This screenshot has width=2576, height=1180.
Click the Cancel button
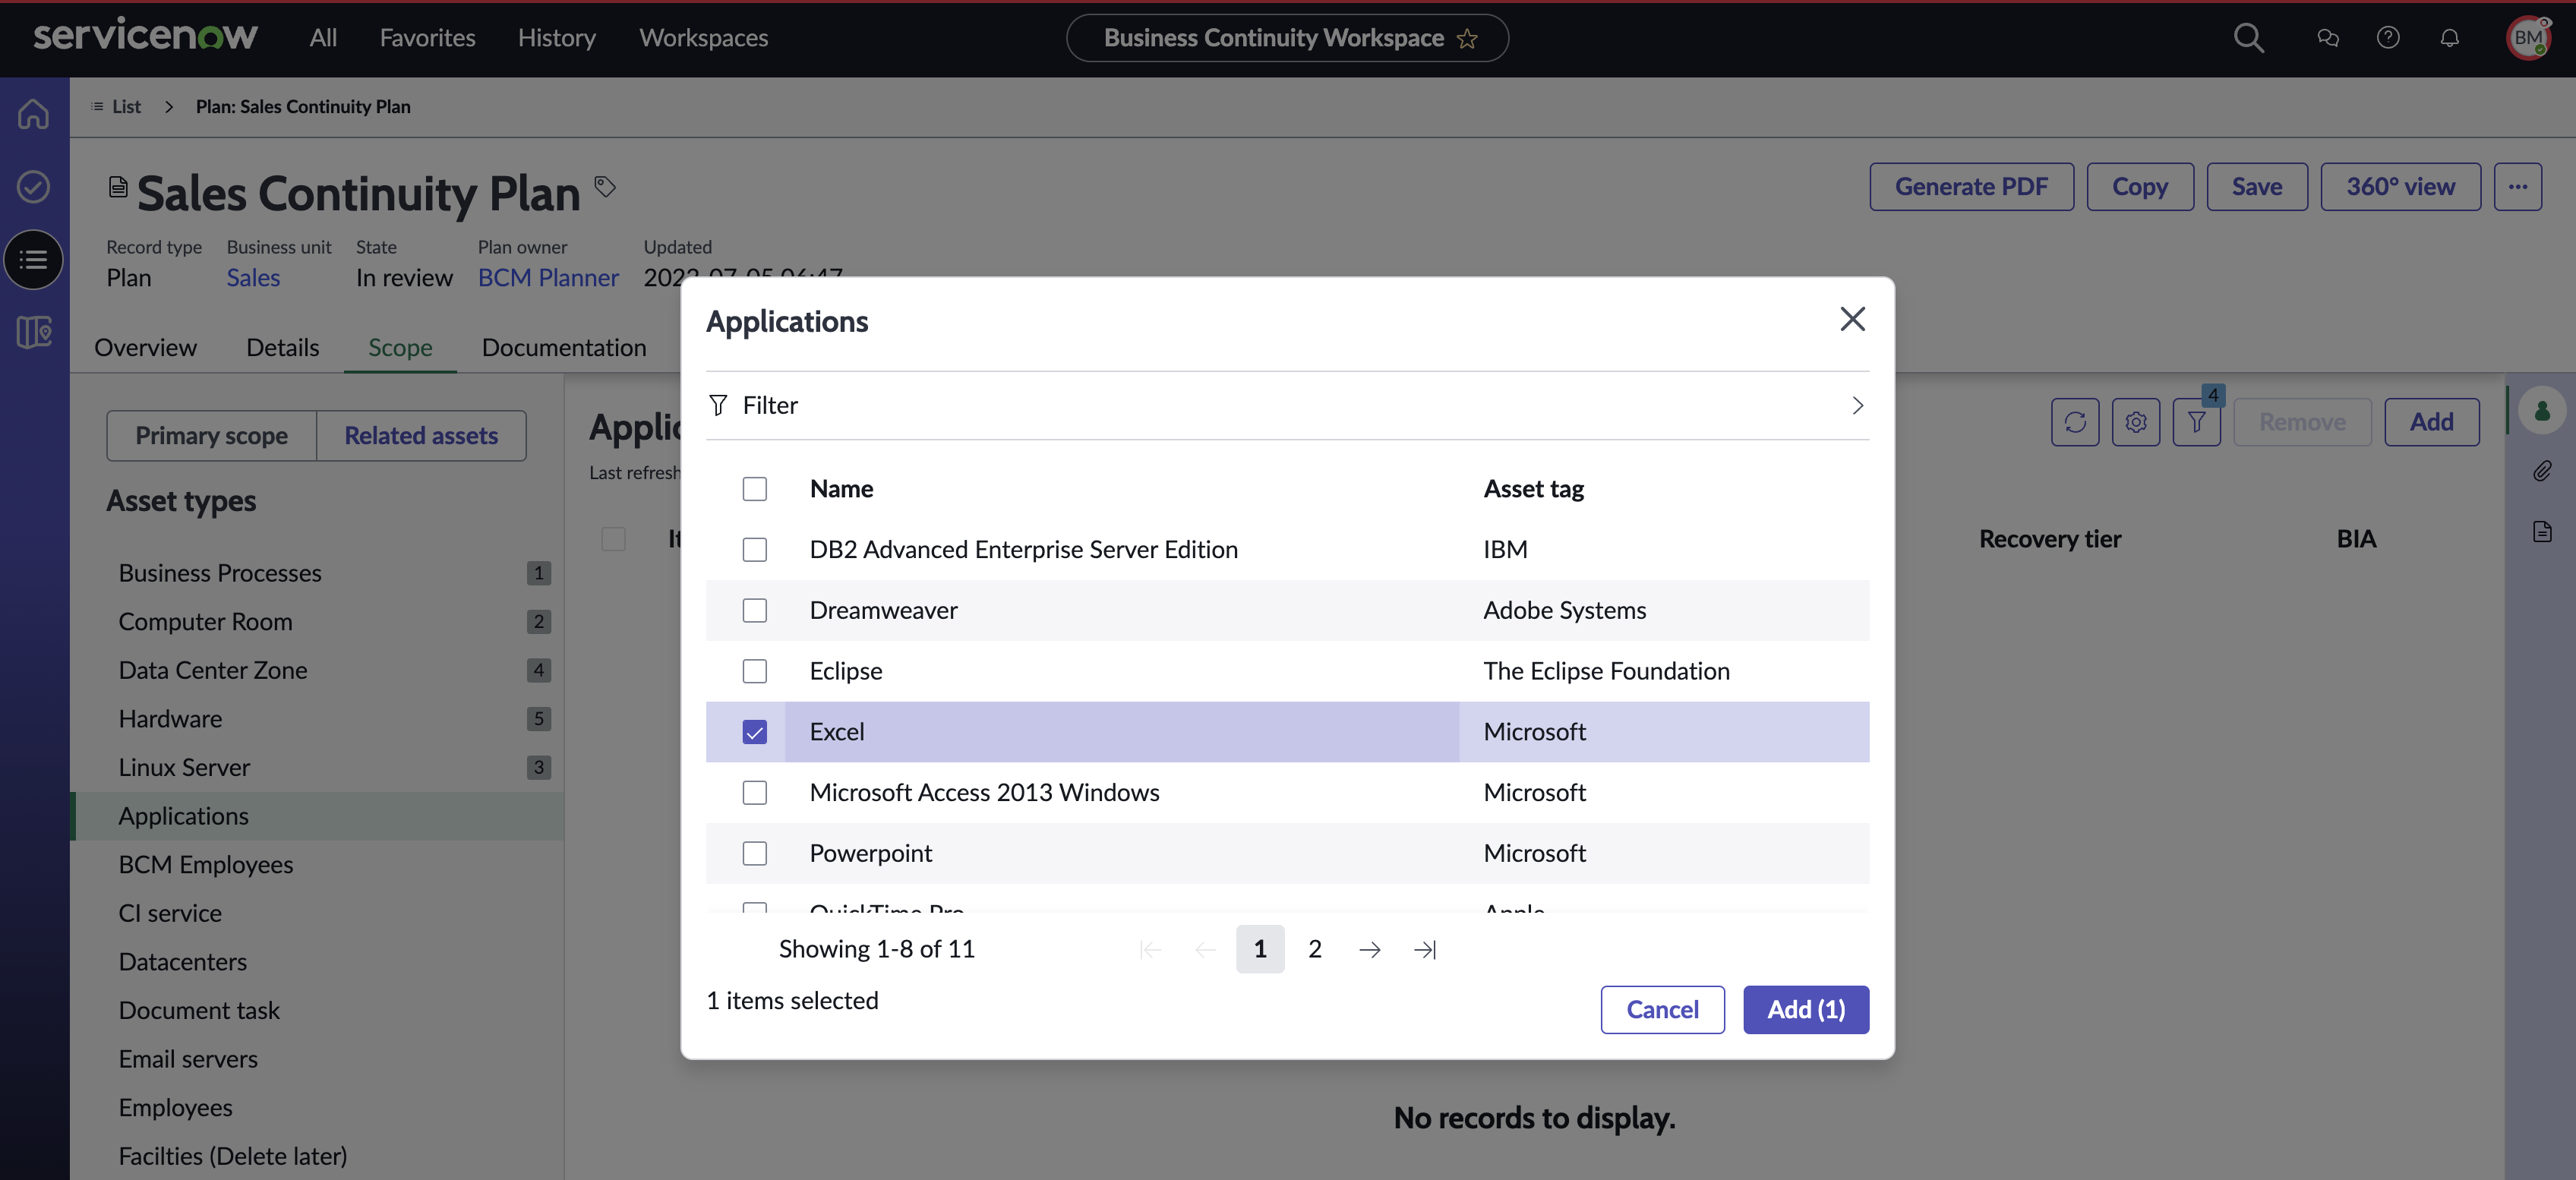[1662, 1010]
